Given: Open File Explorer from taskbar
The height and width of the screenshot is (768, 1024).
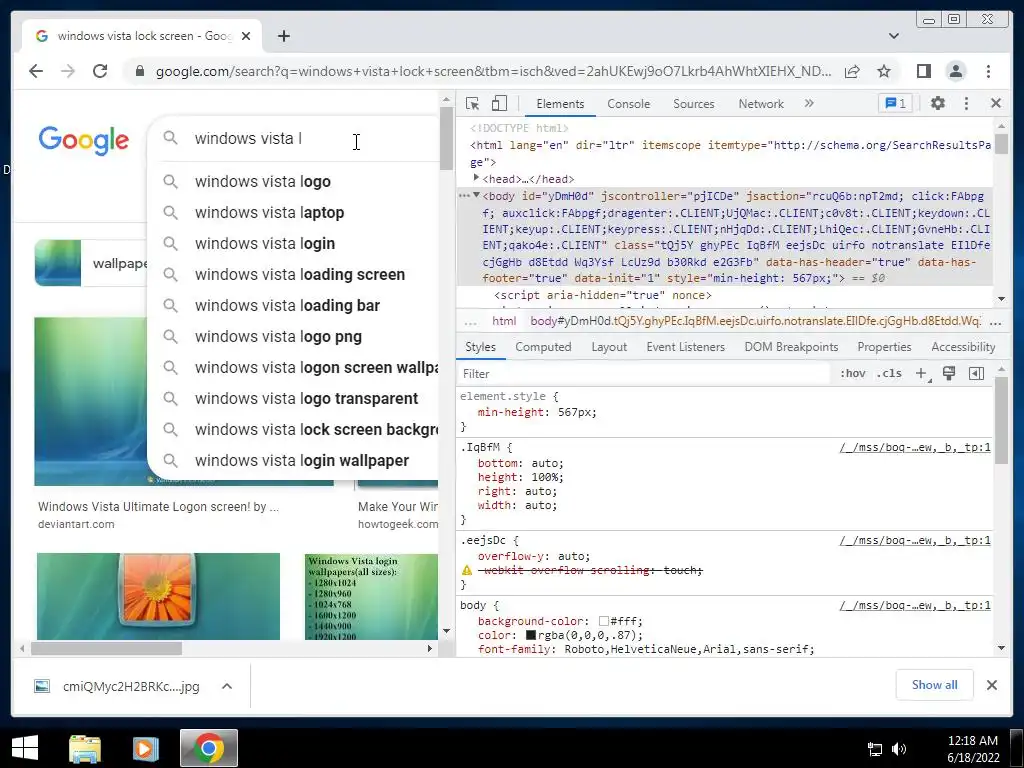Looking at the screenshot, I should (85, 748).
